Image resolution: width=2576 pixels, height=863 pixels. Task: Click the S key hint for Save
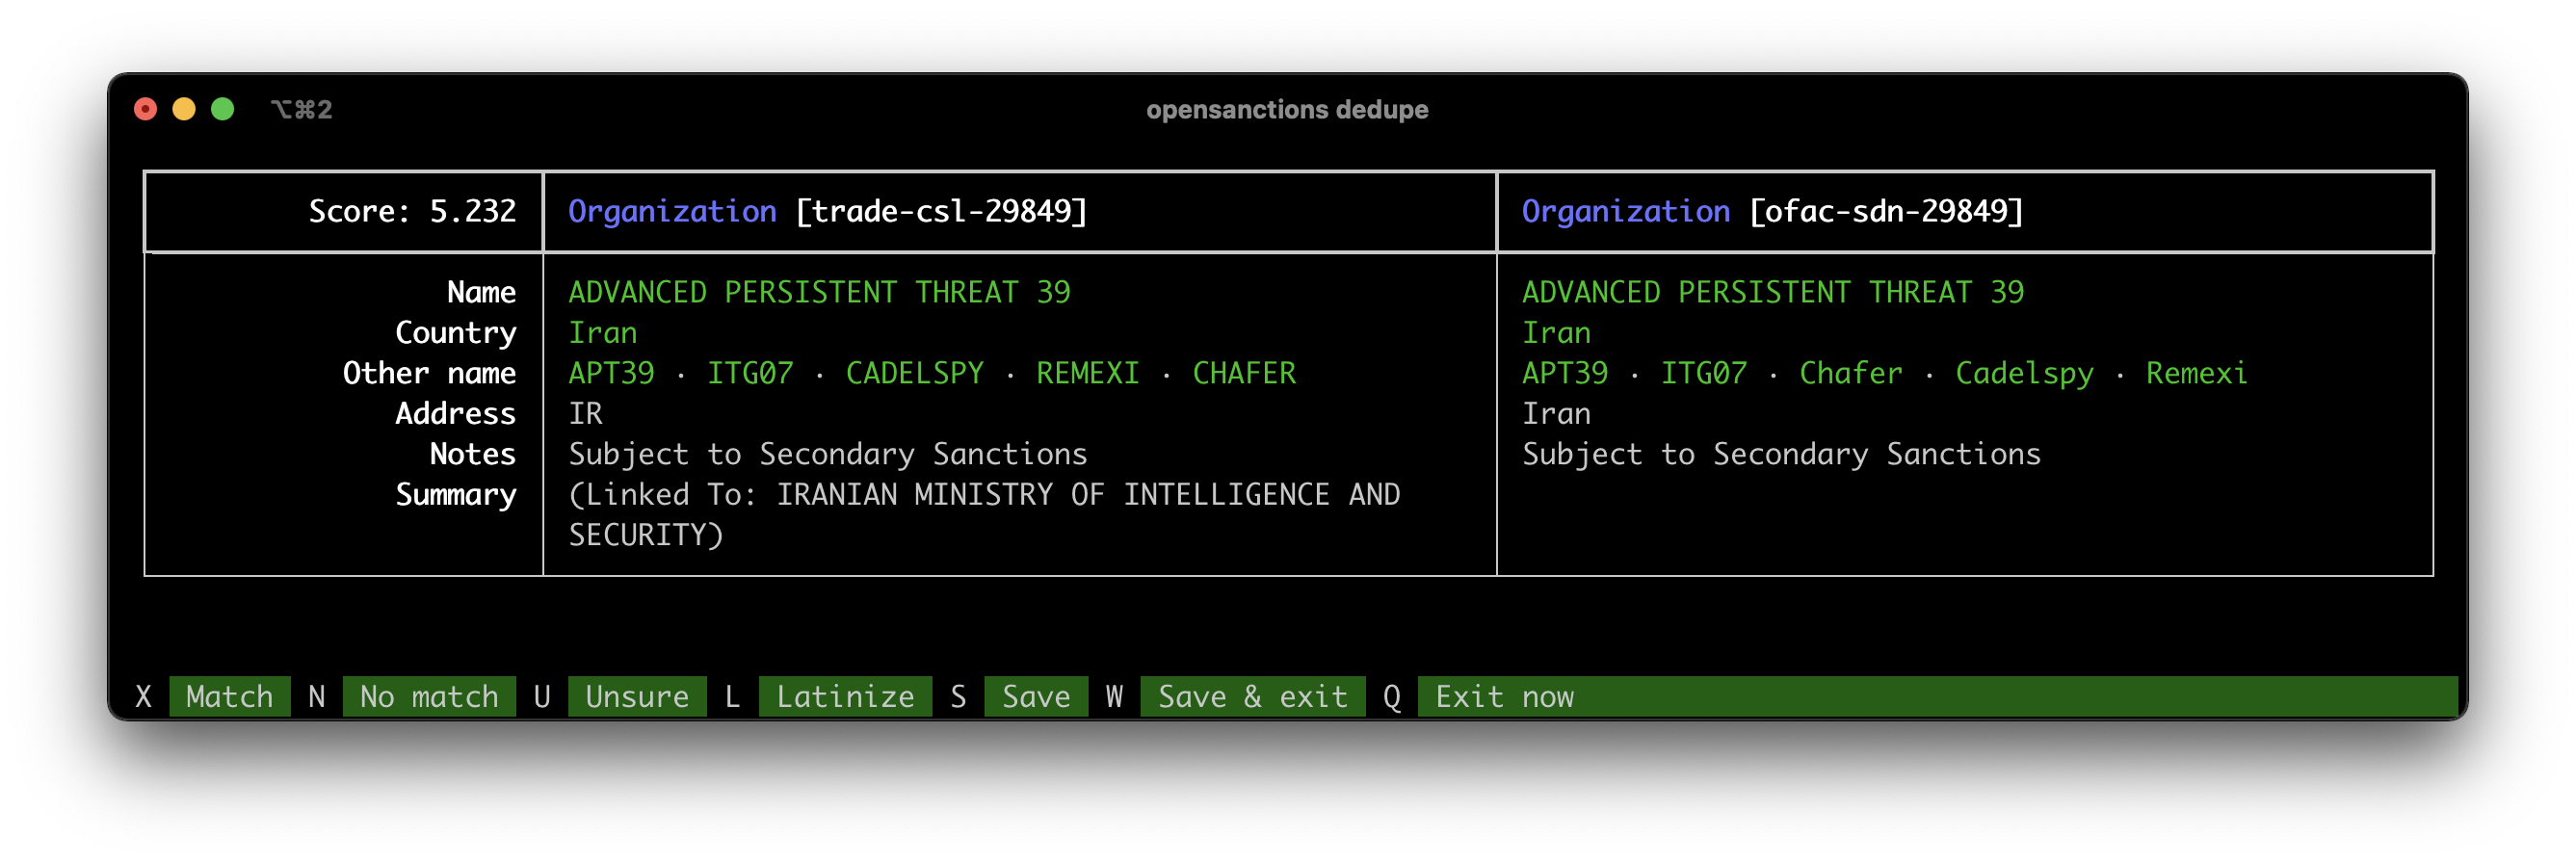958,696
